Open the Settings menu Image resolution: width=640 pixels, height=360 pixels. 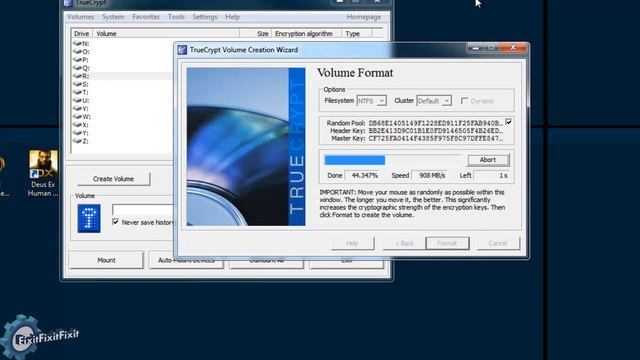[205, 17]
